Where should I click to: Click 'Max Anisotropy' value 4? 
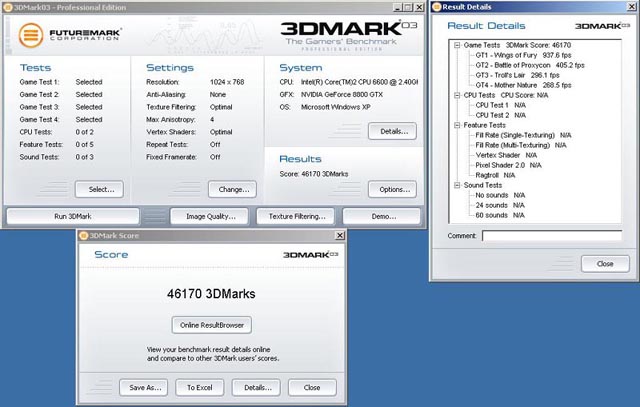click(x=212, y=120)
